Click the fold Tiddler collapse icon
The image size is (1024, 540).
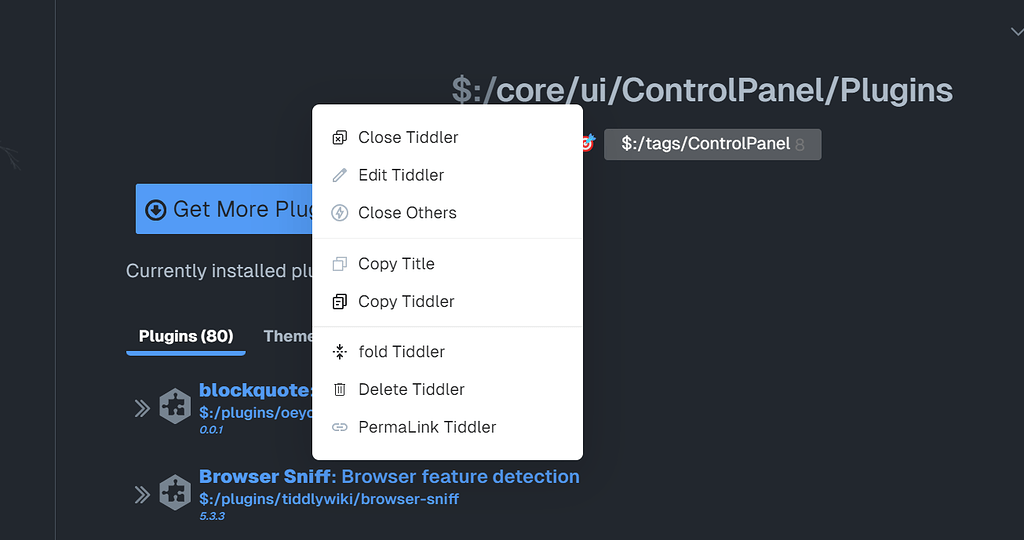pyautogui.click(x=340, y=352)
